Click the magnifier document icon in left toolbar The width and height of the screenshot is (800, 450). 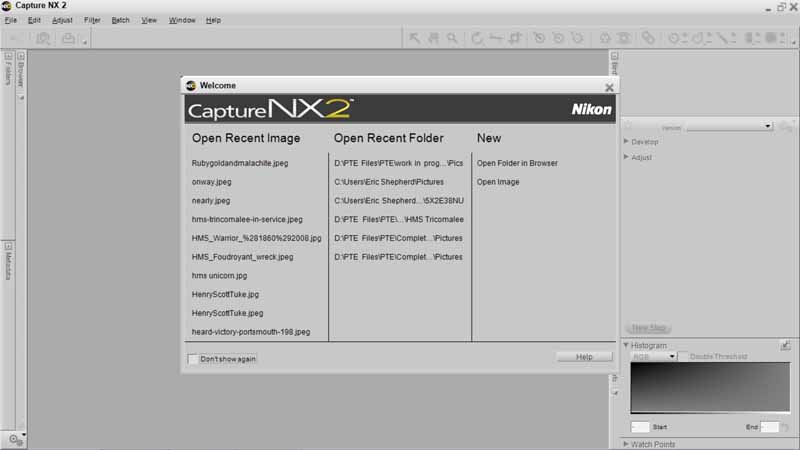tap(43, 38)
